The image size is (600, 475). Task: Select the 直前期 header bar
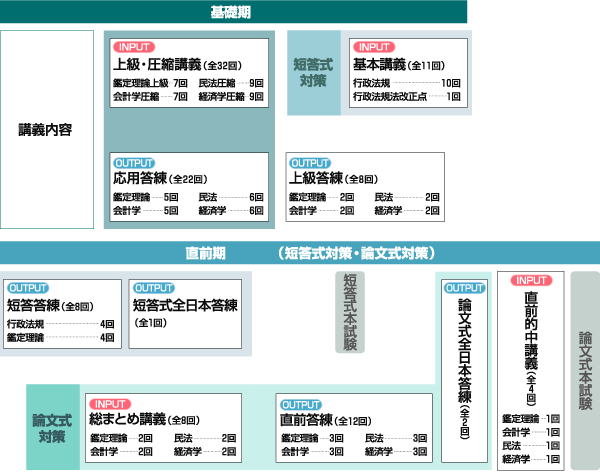point(300,252)
